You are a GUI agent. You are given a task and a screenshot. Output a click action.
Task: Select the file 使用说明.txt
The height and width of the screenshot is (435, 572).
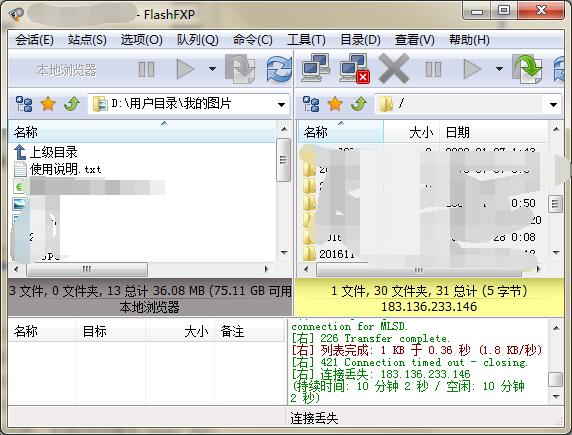click(58, 169)
